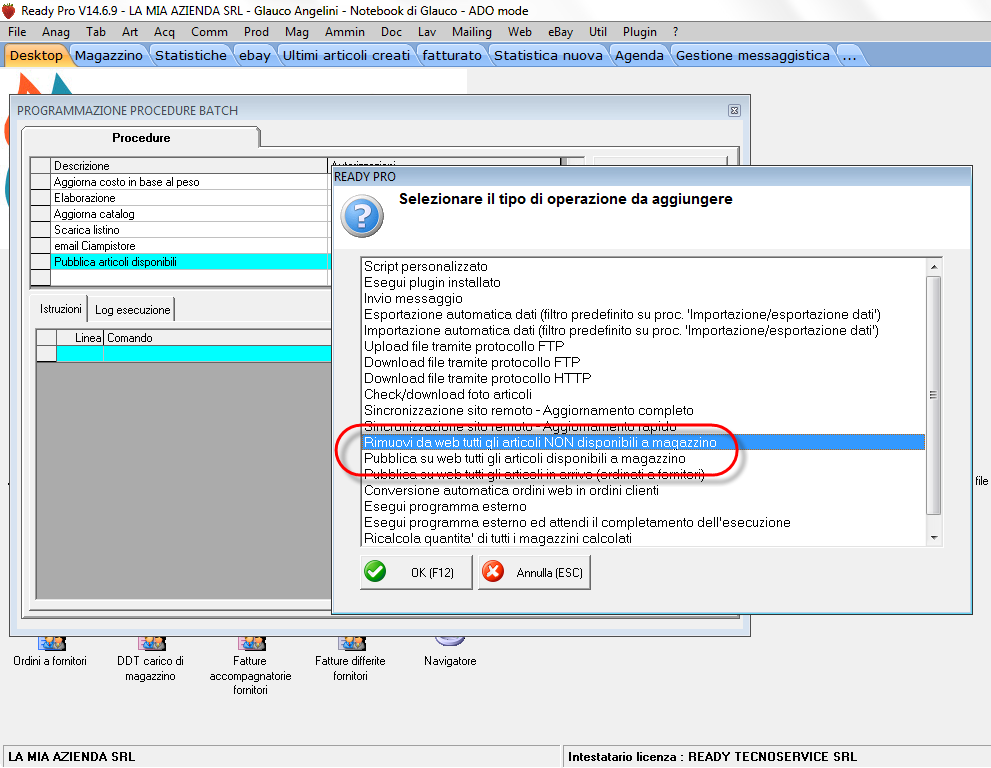Select Script personalizzato operation
This screenshot has height=768, width=991.
click(643, 267)
